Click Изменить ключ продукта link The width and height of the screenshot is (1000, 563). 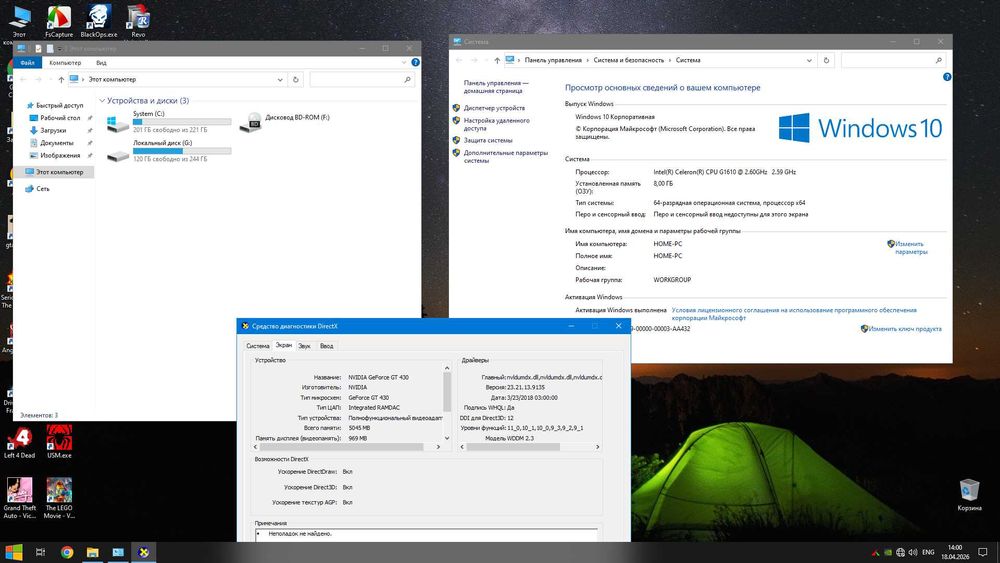905,329
